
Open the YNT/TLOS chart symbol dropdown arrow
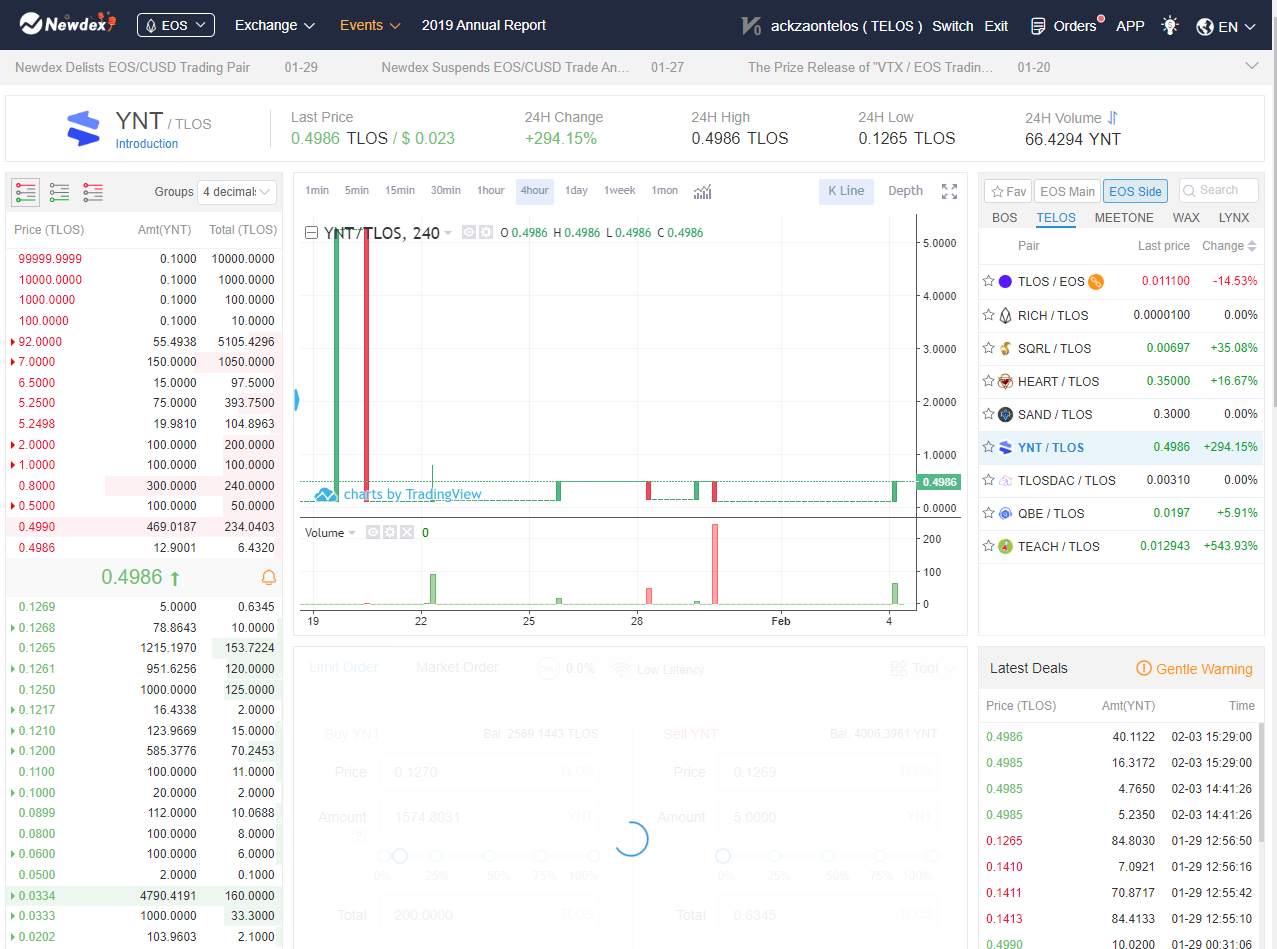point(448,233)
